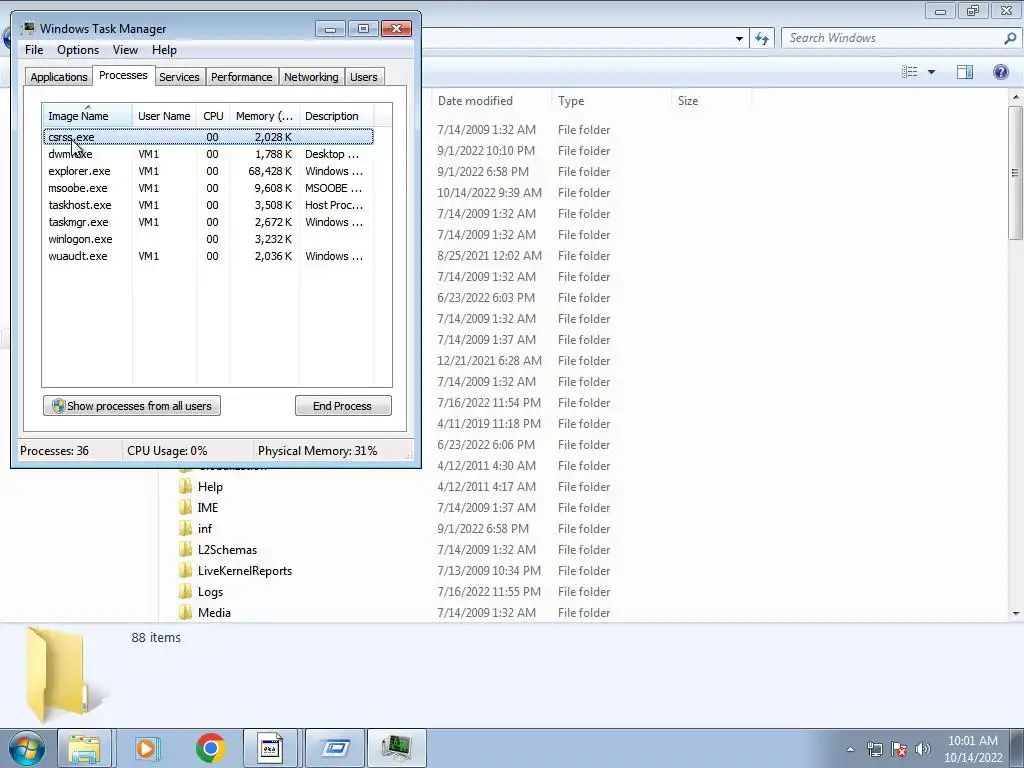Click the Explorer help question mark icon

click(x=1000, y=72)
